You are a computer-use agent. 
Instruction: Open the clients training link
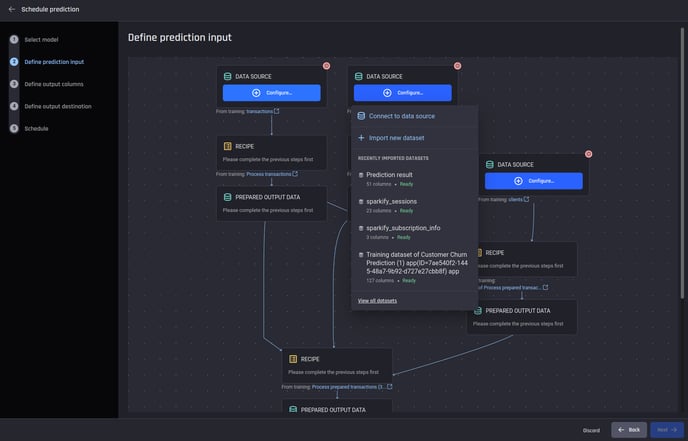pos(516,200)
